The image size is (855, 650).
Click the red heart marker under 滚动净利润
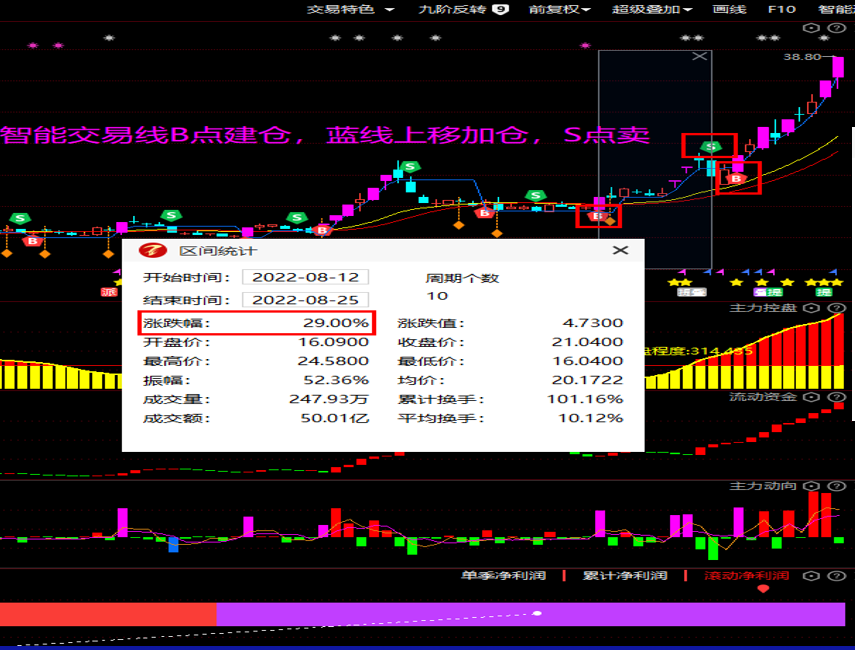tap(763, 588)
